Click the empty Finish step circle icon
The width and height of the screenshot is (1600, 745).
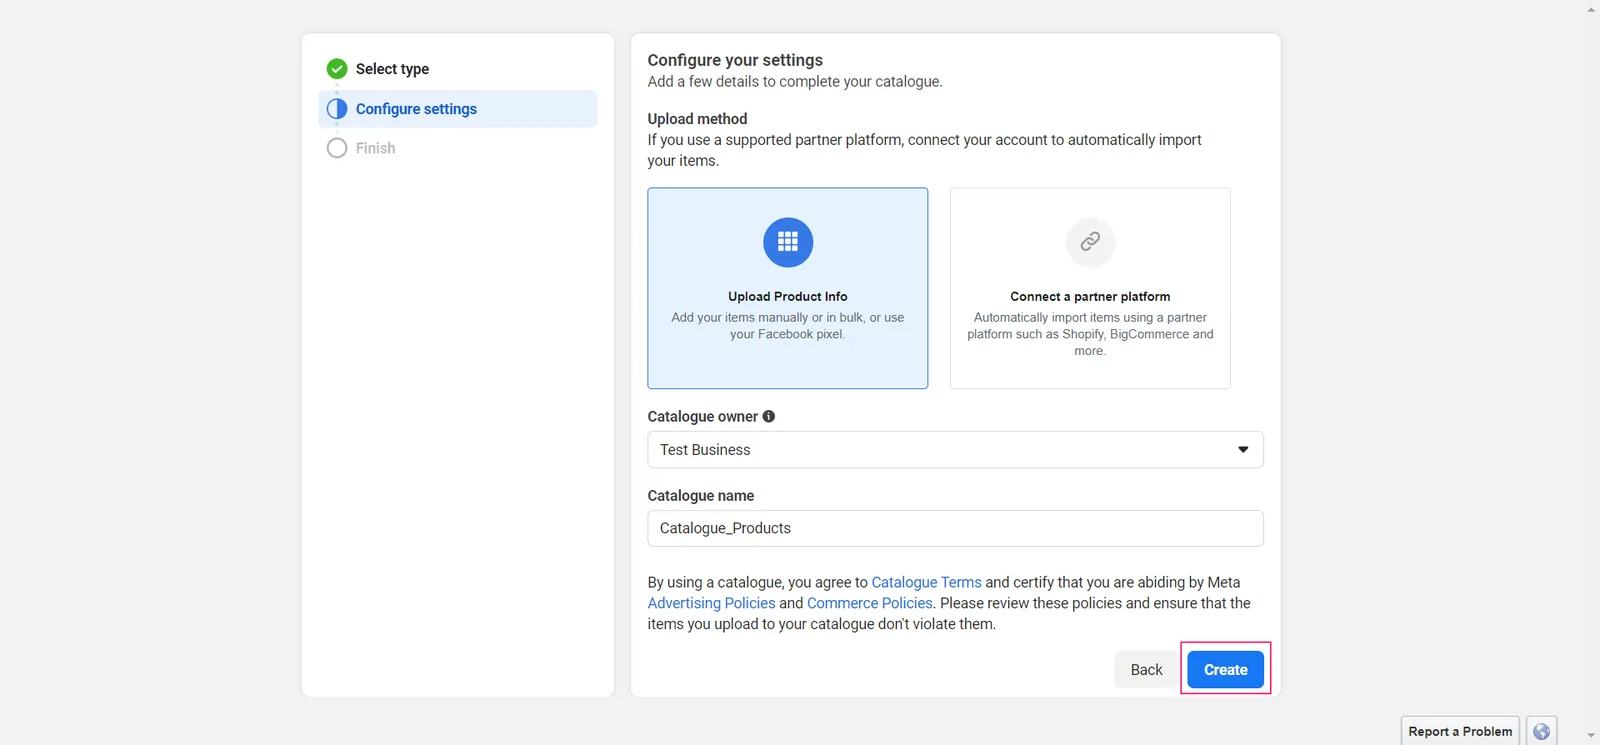337,148
